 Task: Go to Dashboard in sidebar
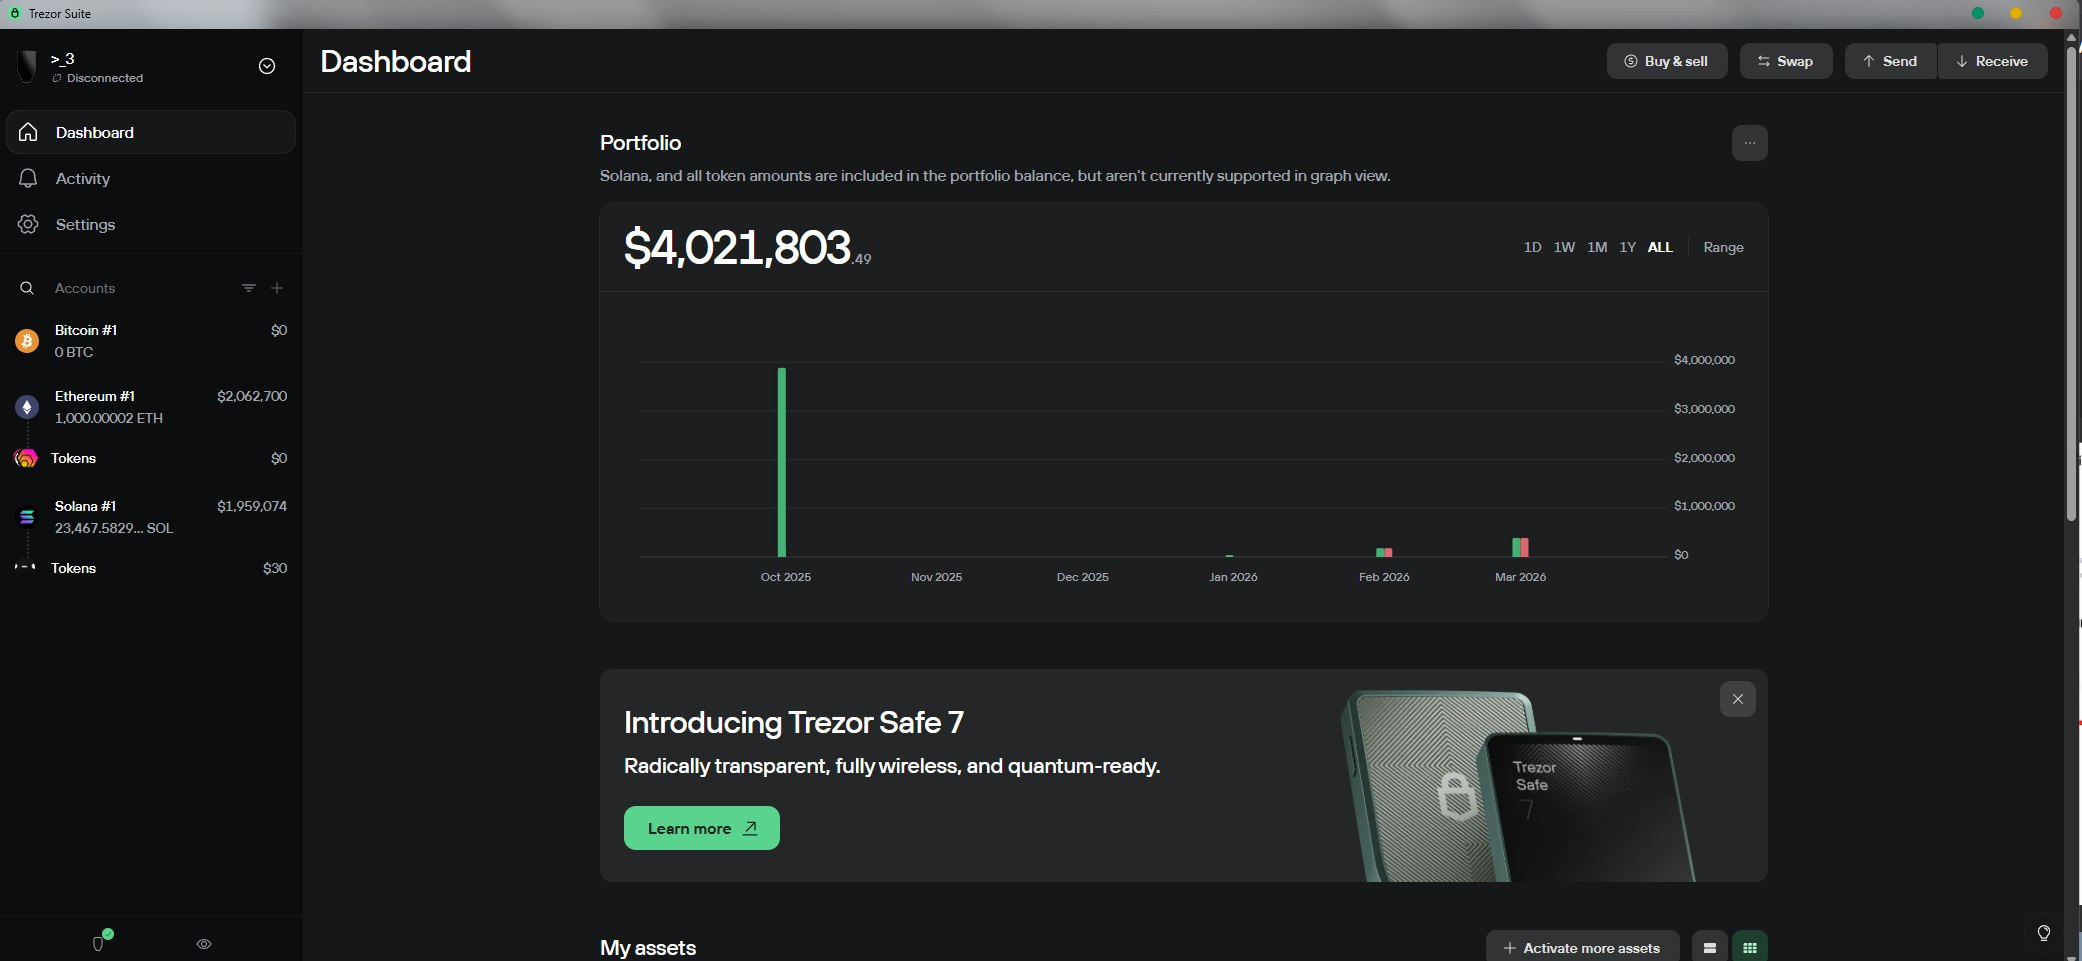(151, 132)
